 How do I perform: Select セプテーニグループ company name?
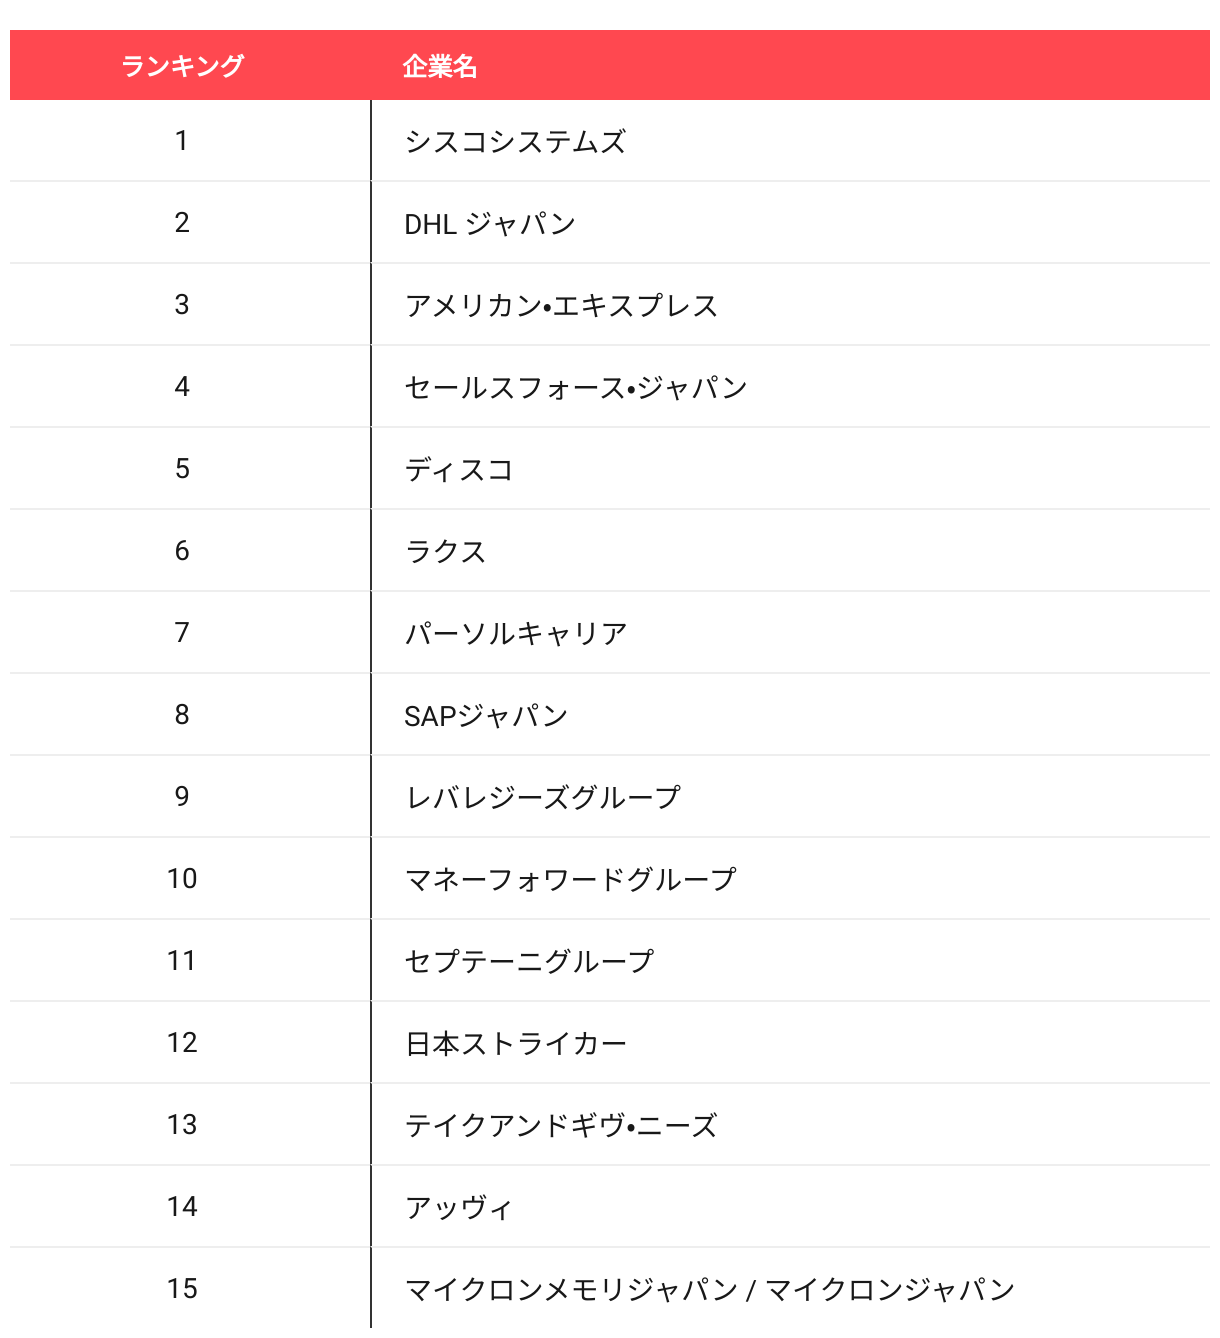click(x=529, y=962)
